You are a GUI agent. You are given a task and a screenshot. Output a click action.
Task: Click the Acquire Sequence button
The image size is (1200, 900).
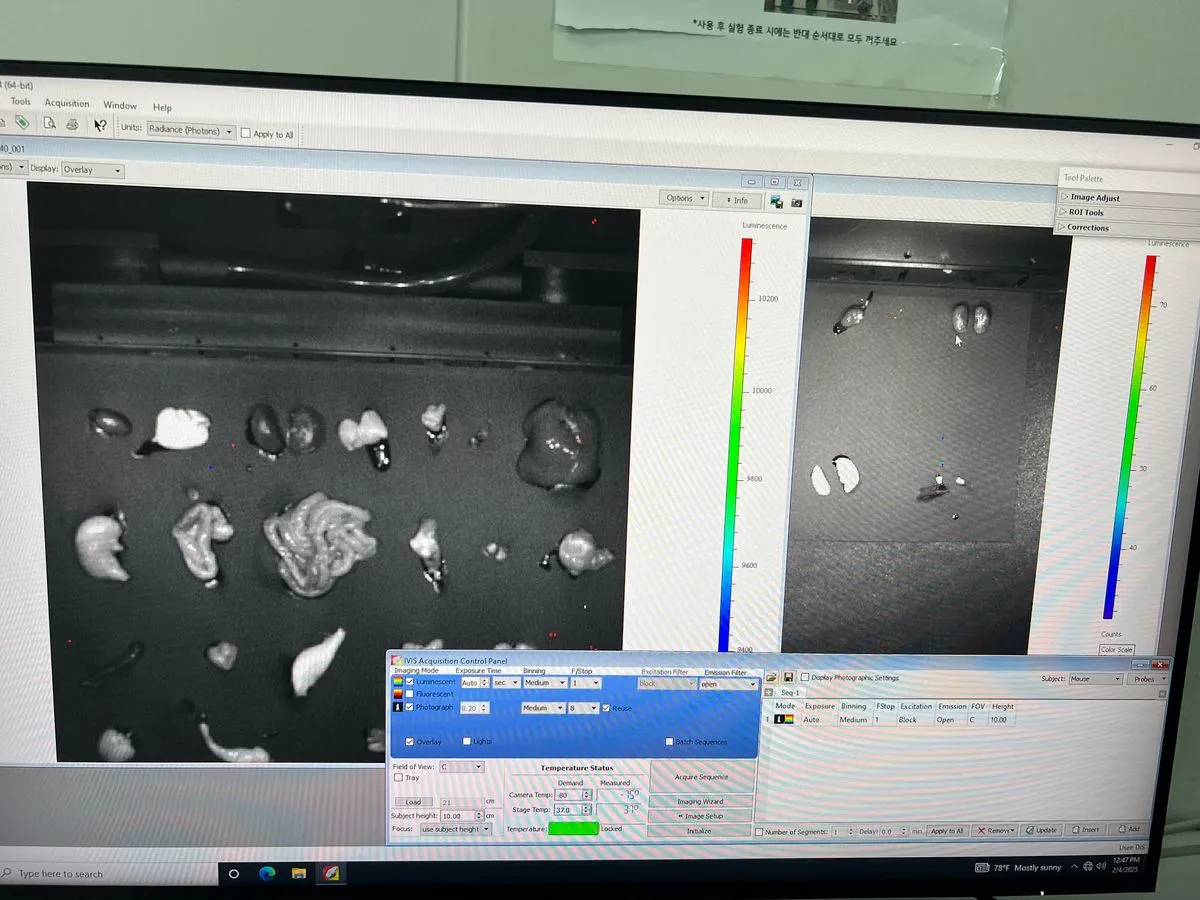coord(700,777)
